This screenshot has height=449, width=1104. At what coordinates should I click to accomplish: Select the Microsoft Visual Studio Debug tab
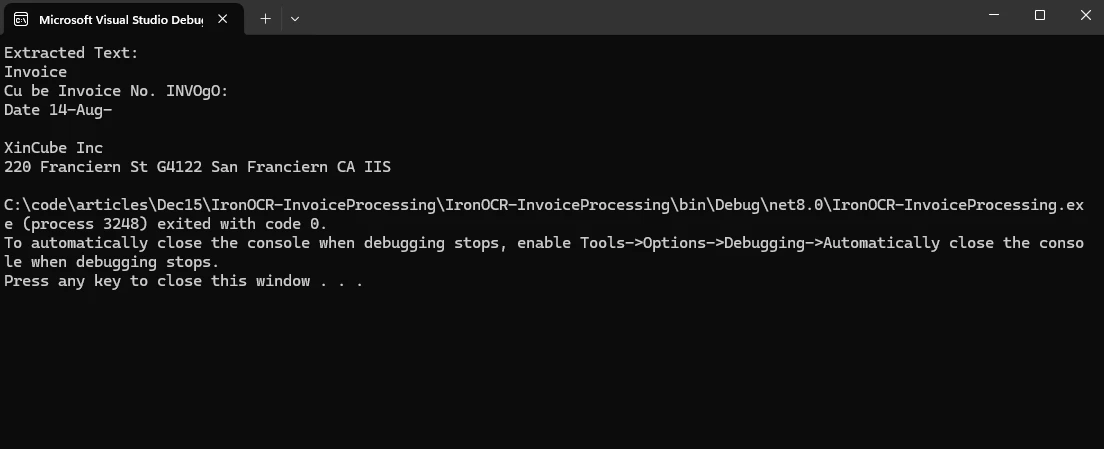[120, 19]
